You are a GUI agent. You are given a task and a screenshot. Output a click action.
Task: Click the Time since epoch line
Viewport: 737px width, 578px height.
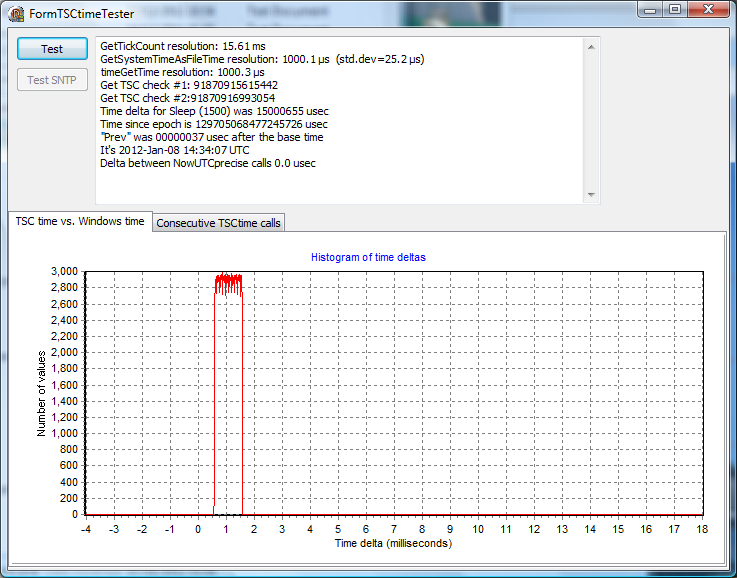click(x=214, y=125)
